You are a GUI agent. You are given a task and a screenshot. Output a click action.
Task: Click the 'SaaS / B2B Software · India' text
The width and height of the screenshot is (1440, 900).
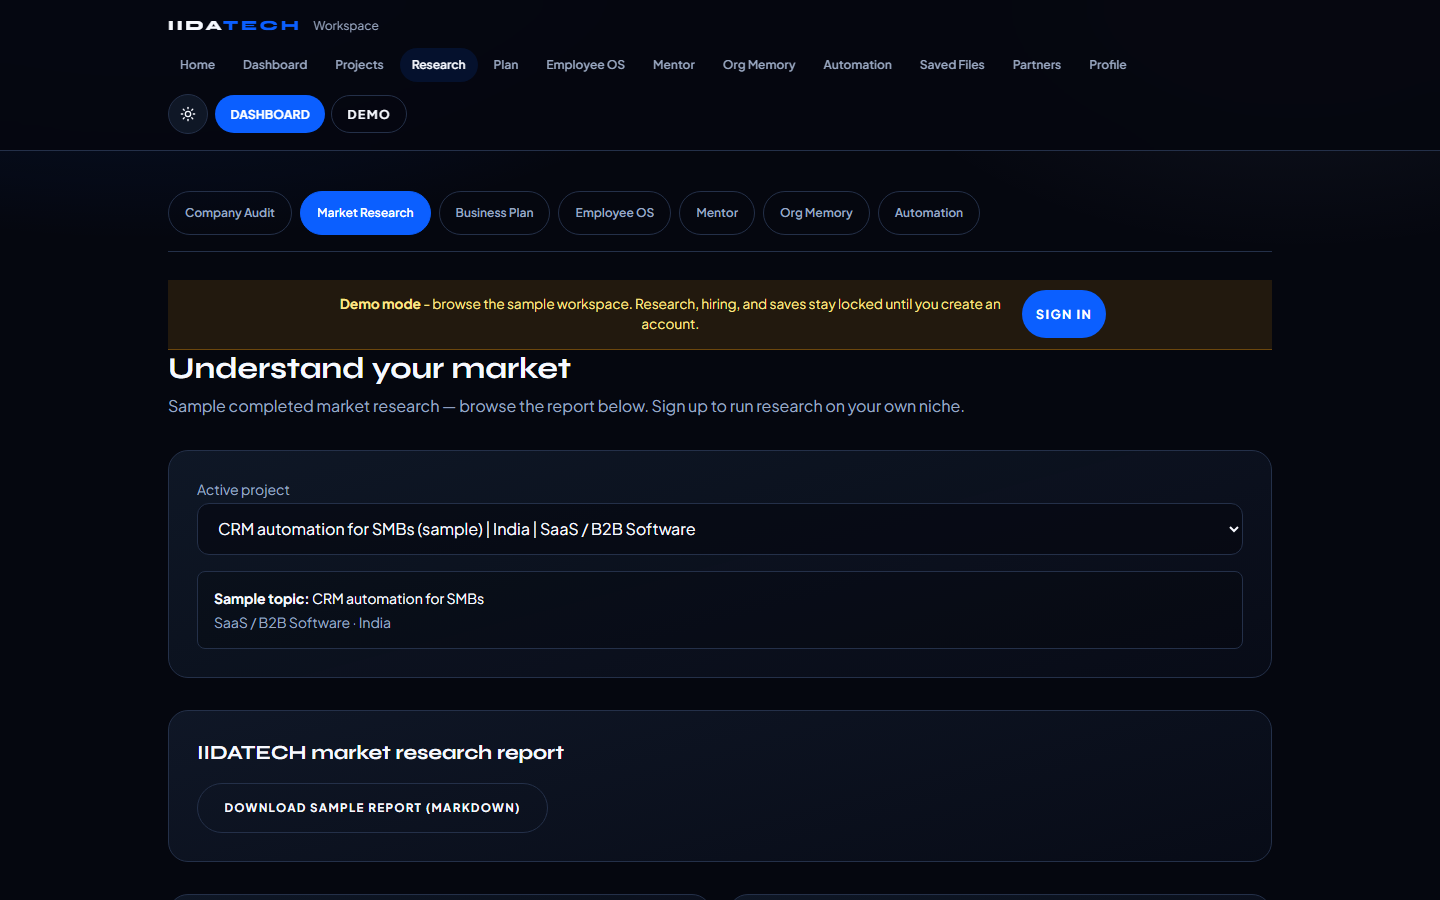(x=302, y=623)
